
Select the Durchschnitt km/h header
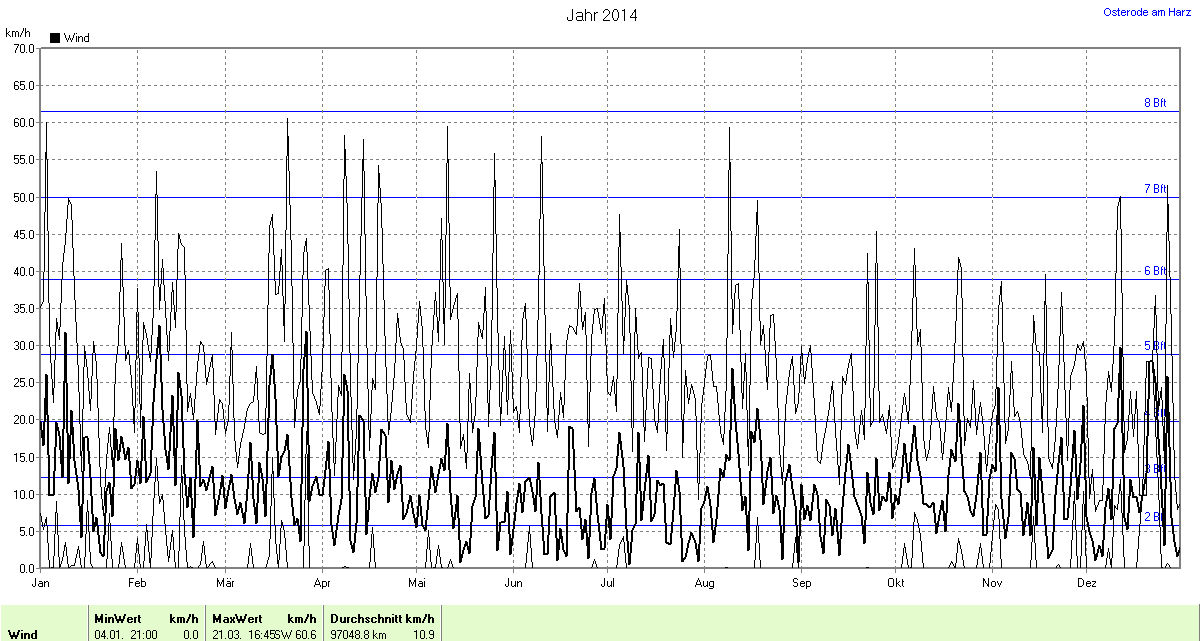coord(382,618)
